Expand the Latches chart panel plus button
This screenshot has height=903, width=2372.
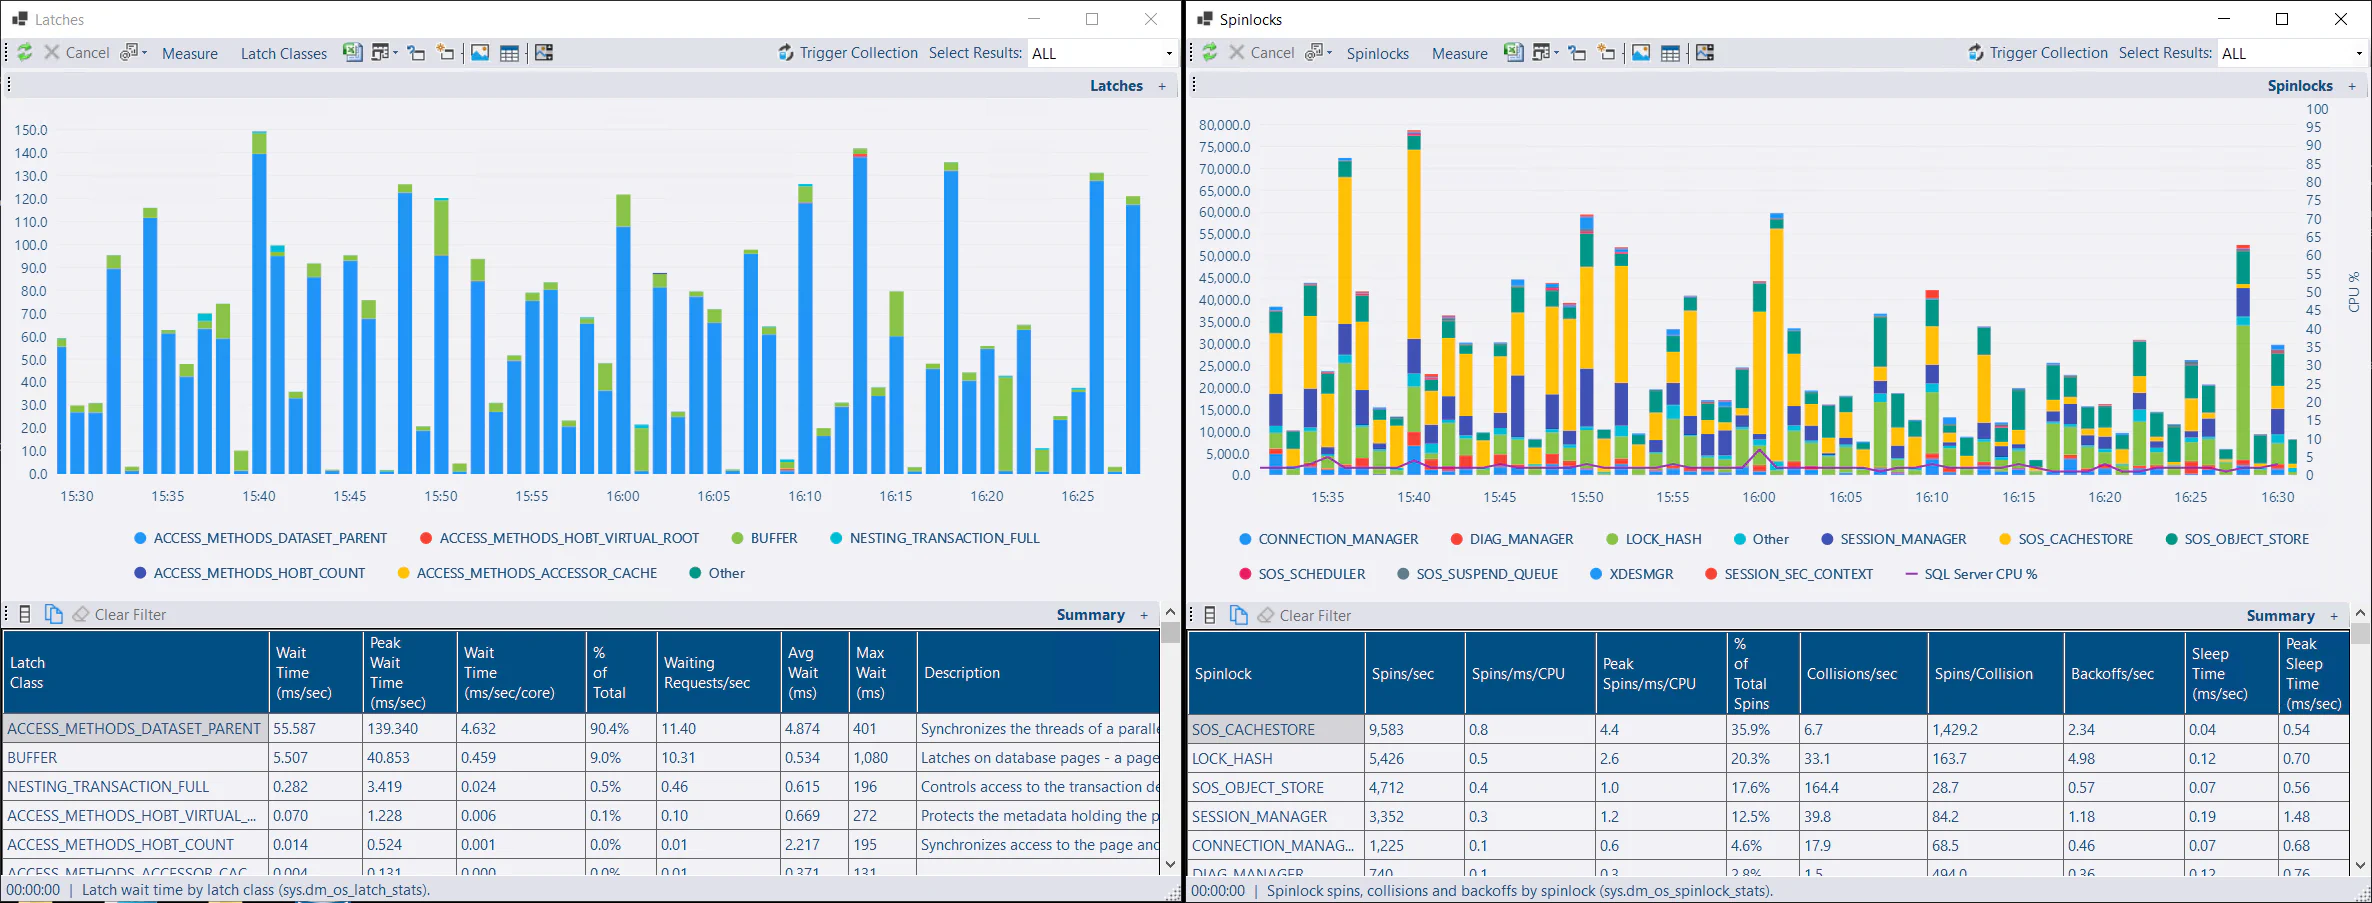(1162, 86)
